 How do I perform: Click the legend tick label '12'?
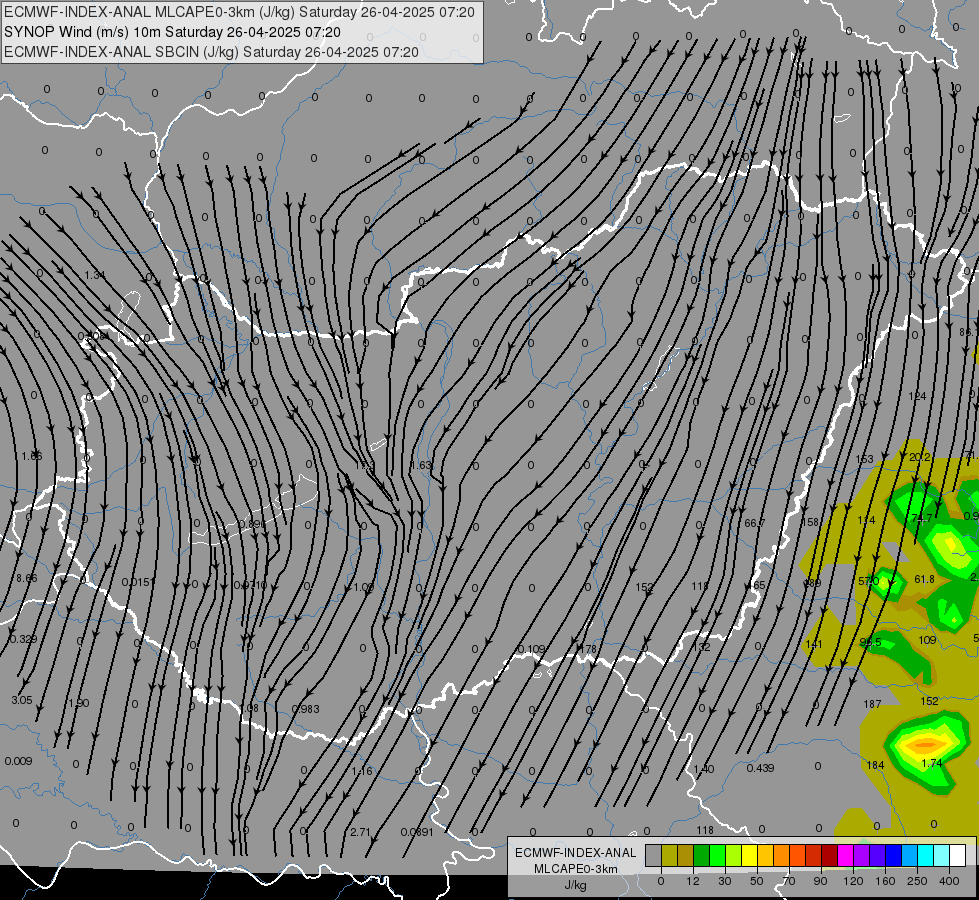point(692,881)
